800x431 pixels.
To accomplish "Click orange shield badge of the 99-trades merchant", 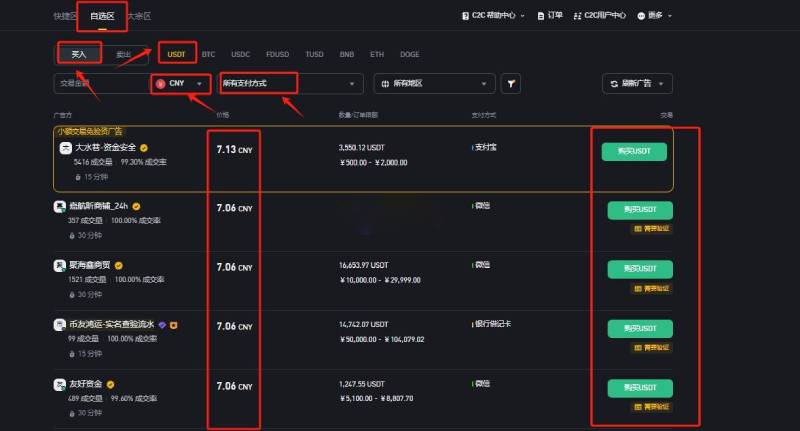I will [x=173, y=325].
